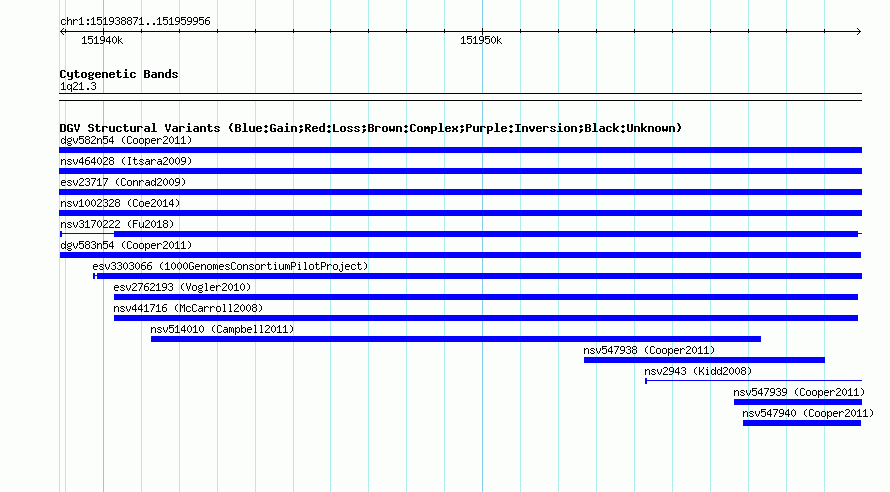This screenshot has width=890, height=492.
Task: Click the blue bar under esv2762193
Action: pyautogui.click(x=486, y=297)
